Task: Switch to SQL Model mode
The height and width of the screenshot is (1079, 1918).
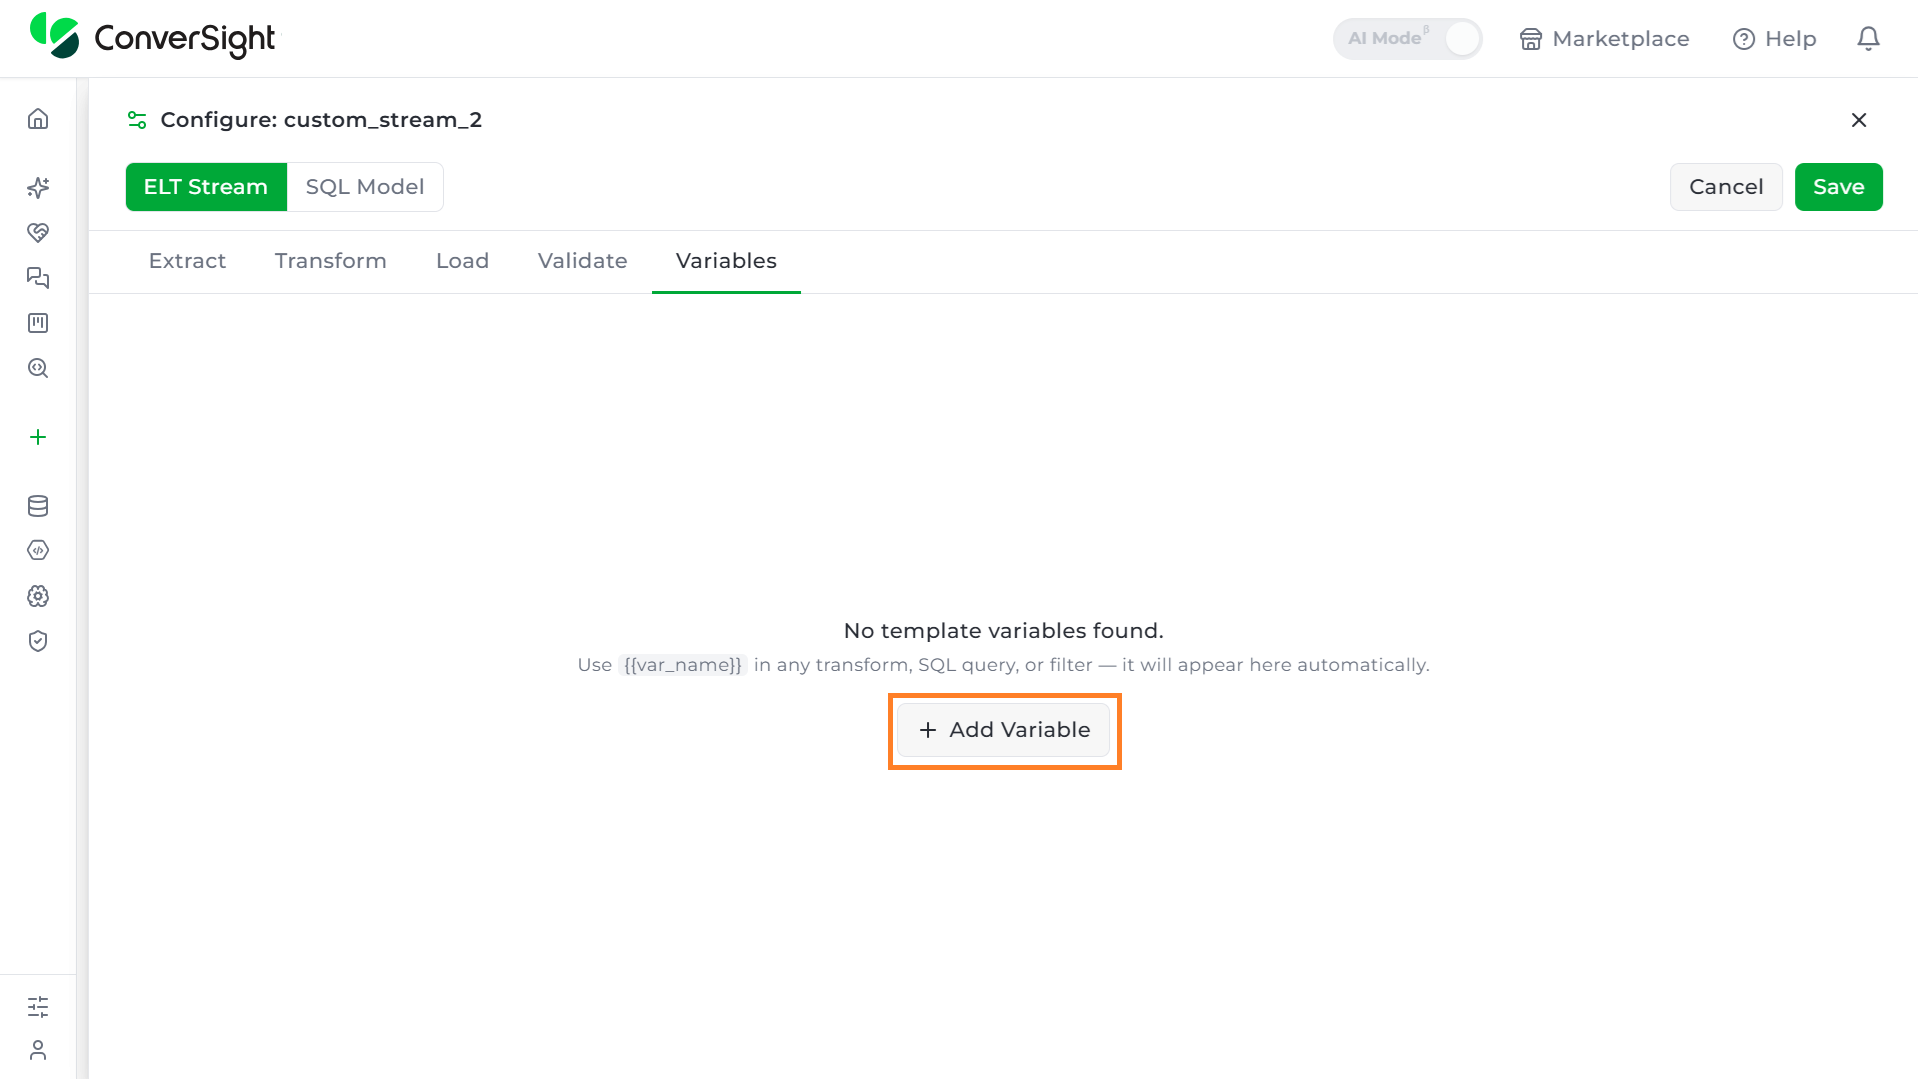Action: click(x=365, y=187)
